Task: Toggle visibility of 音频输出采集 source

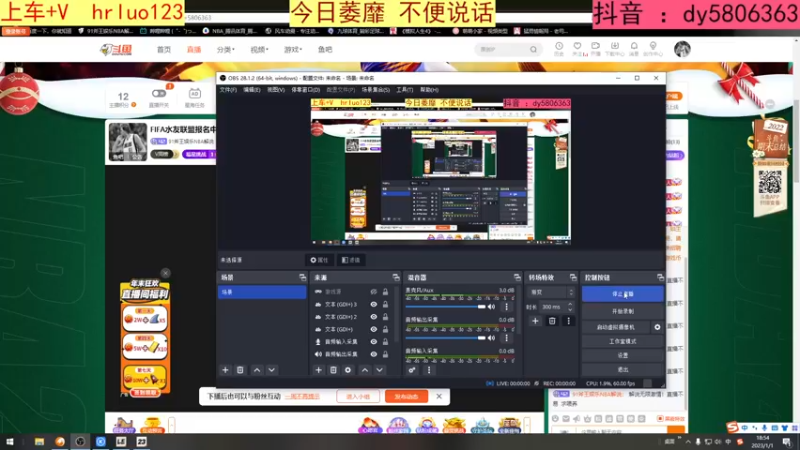Action: point(373,354)
